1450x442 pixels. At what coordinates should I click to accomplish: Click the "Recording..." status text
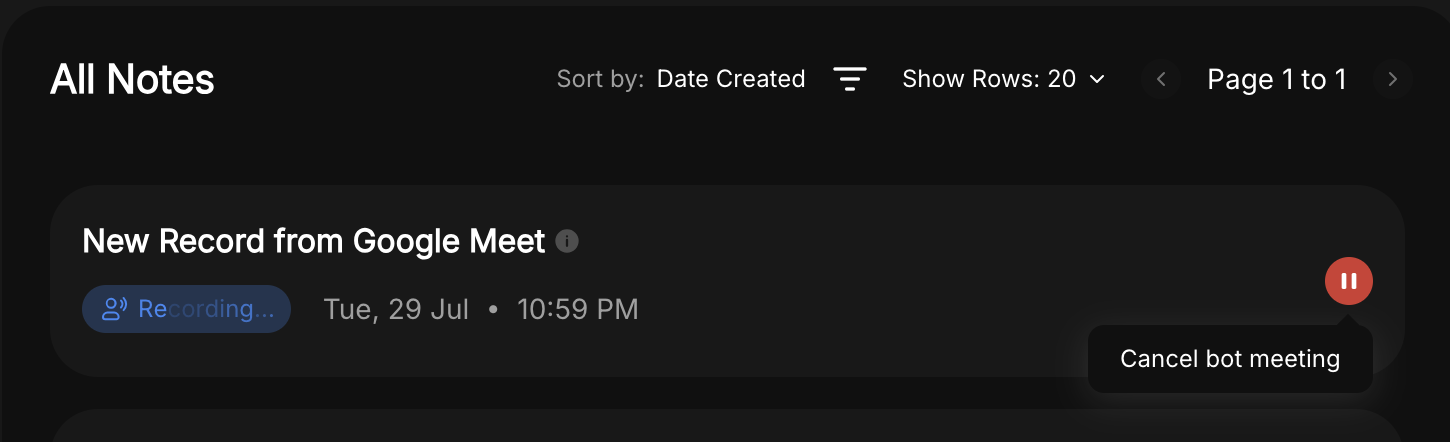[x=205, y=309]
